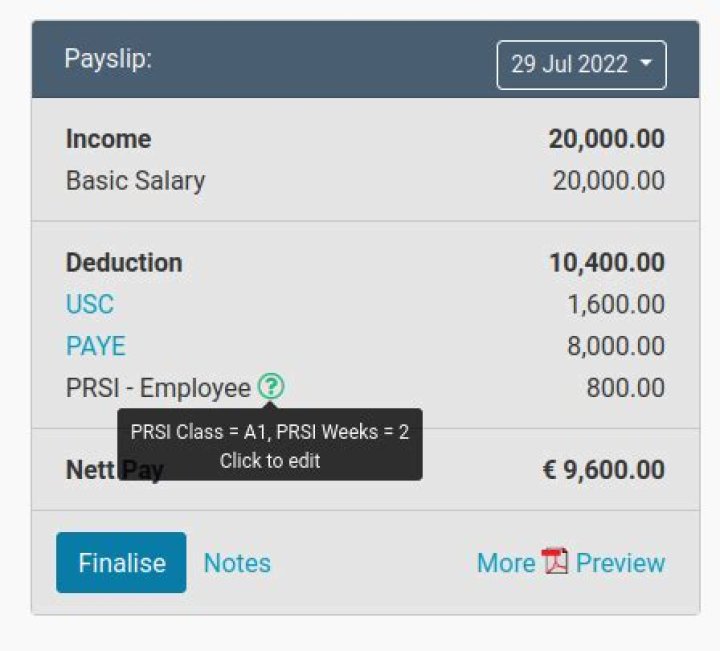This screenshot has width=720, height=651.
Task: Click the PAYE amount 8,000.00
Action: click(615, 346)
